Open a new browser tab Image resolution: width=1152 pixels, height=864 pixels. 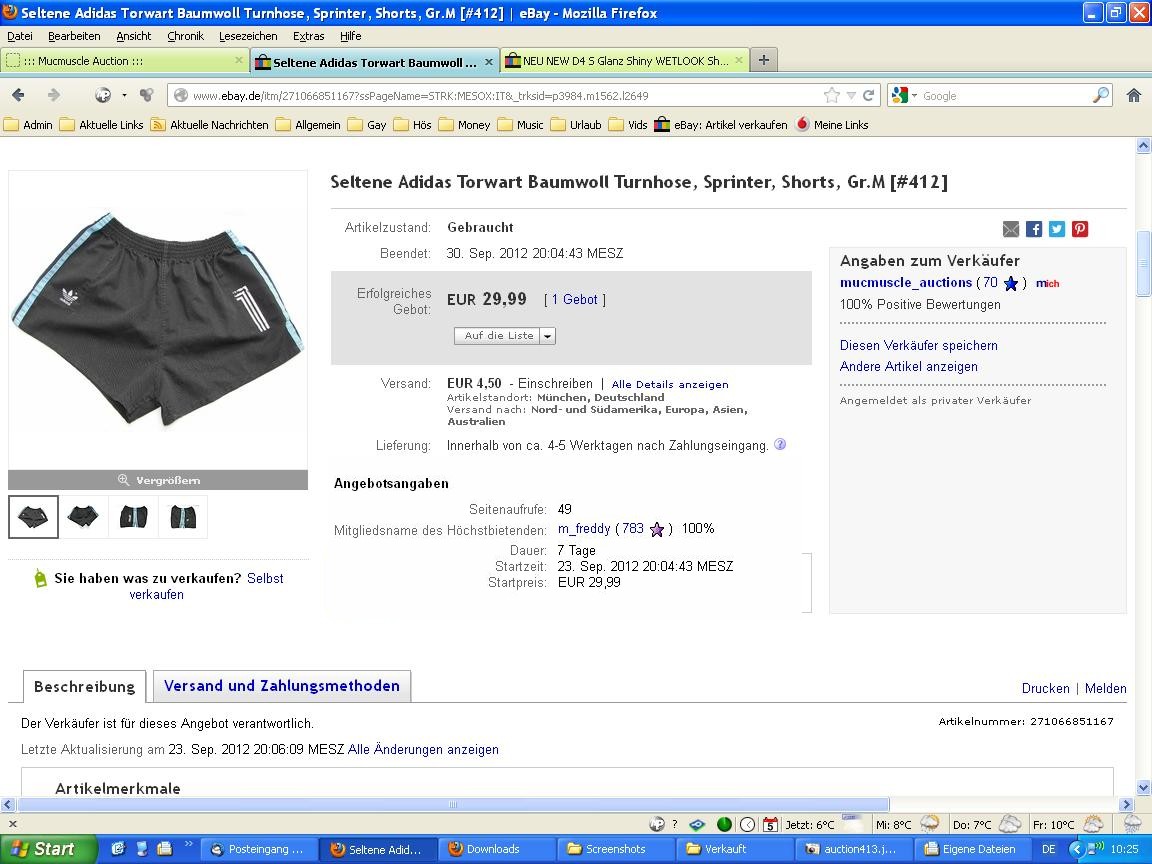pyautogui.click(x=763, y=60)
